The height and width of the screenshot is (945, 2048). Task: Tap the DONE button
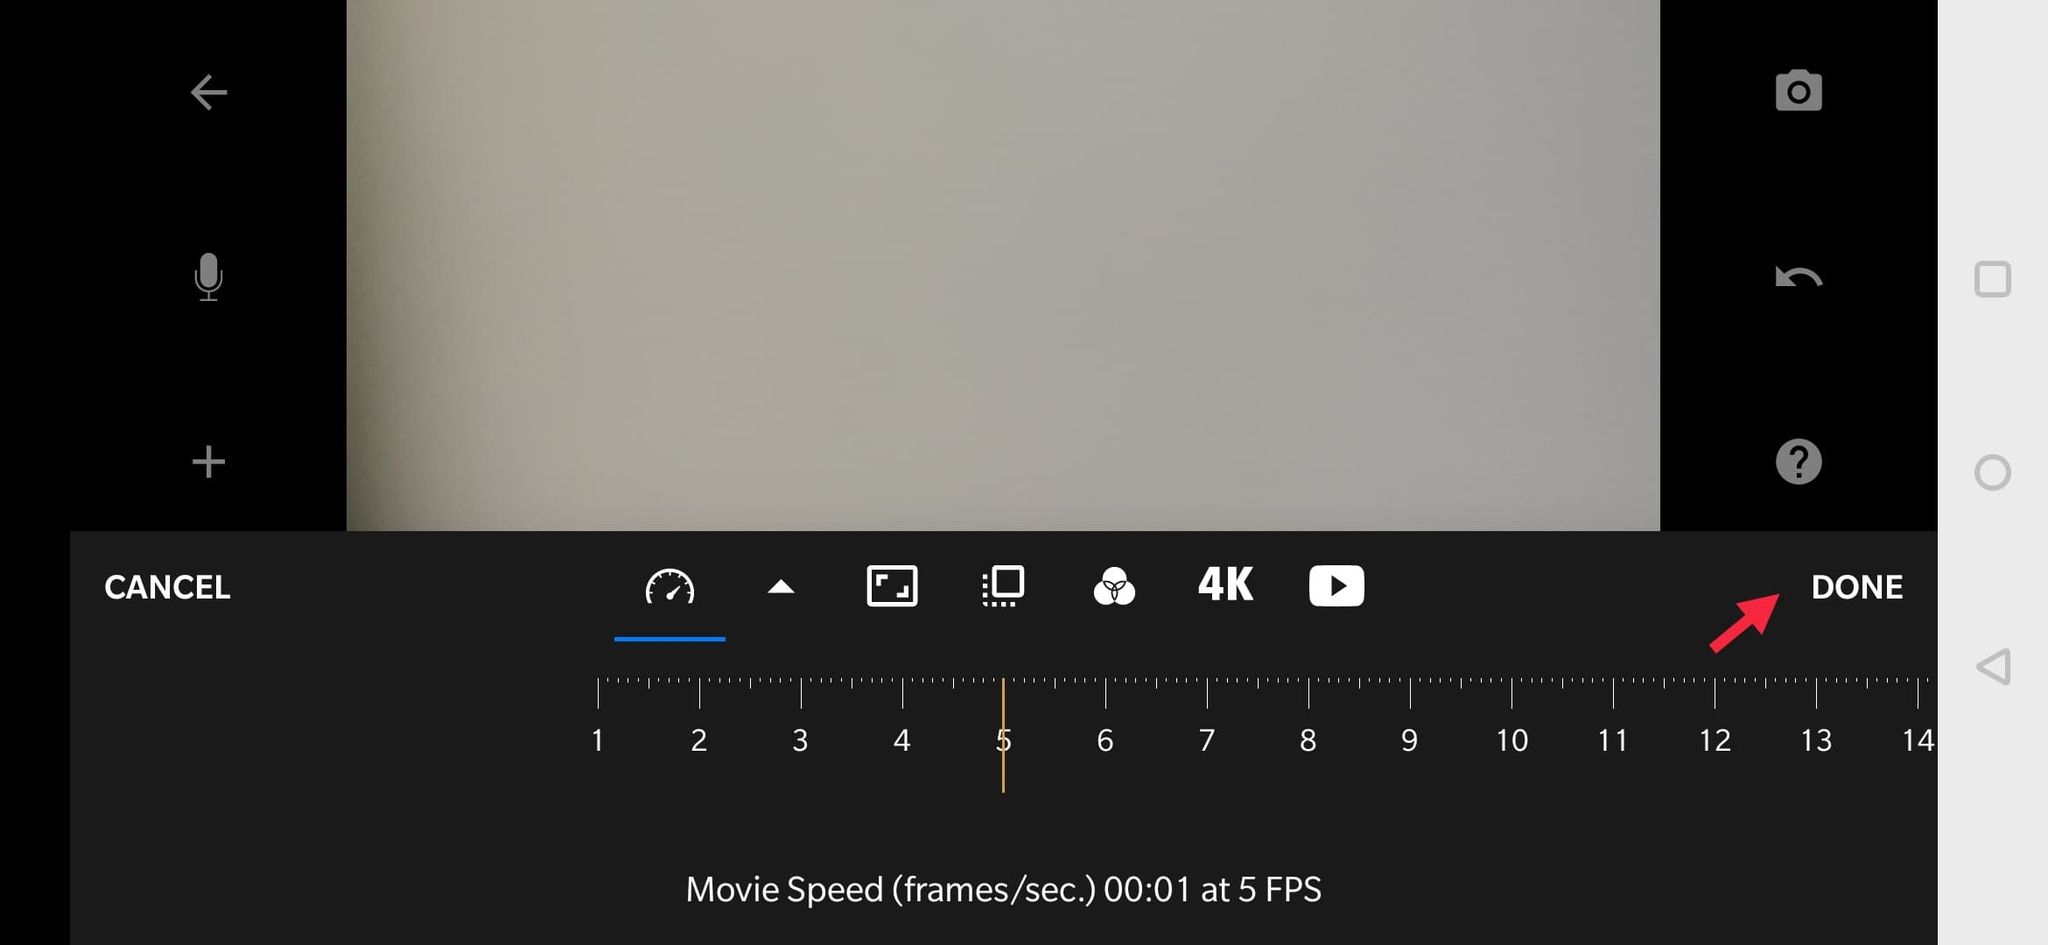pyautogui.click(x=1857, y=587)
